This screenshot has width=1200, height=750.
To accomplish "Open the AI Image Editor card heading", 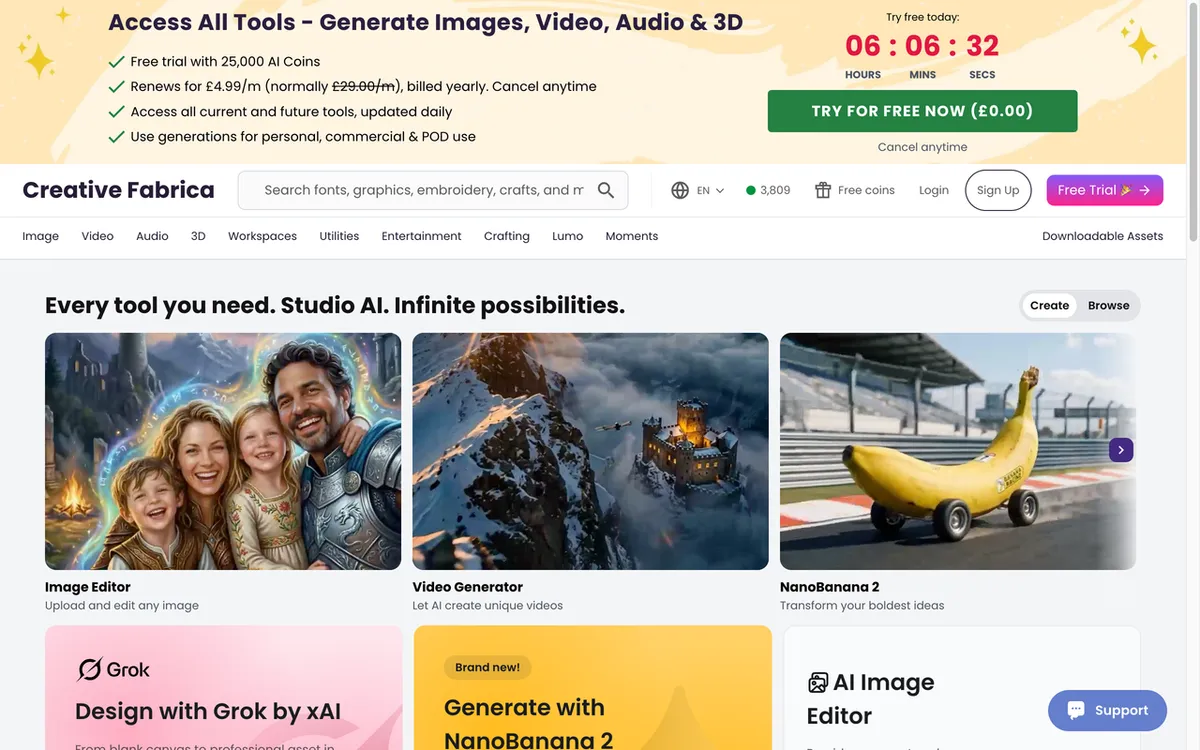I will coord(871,699).
